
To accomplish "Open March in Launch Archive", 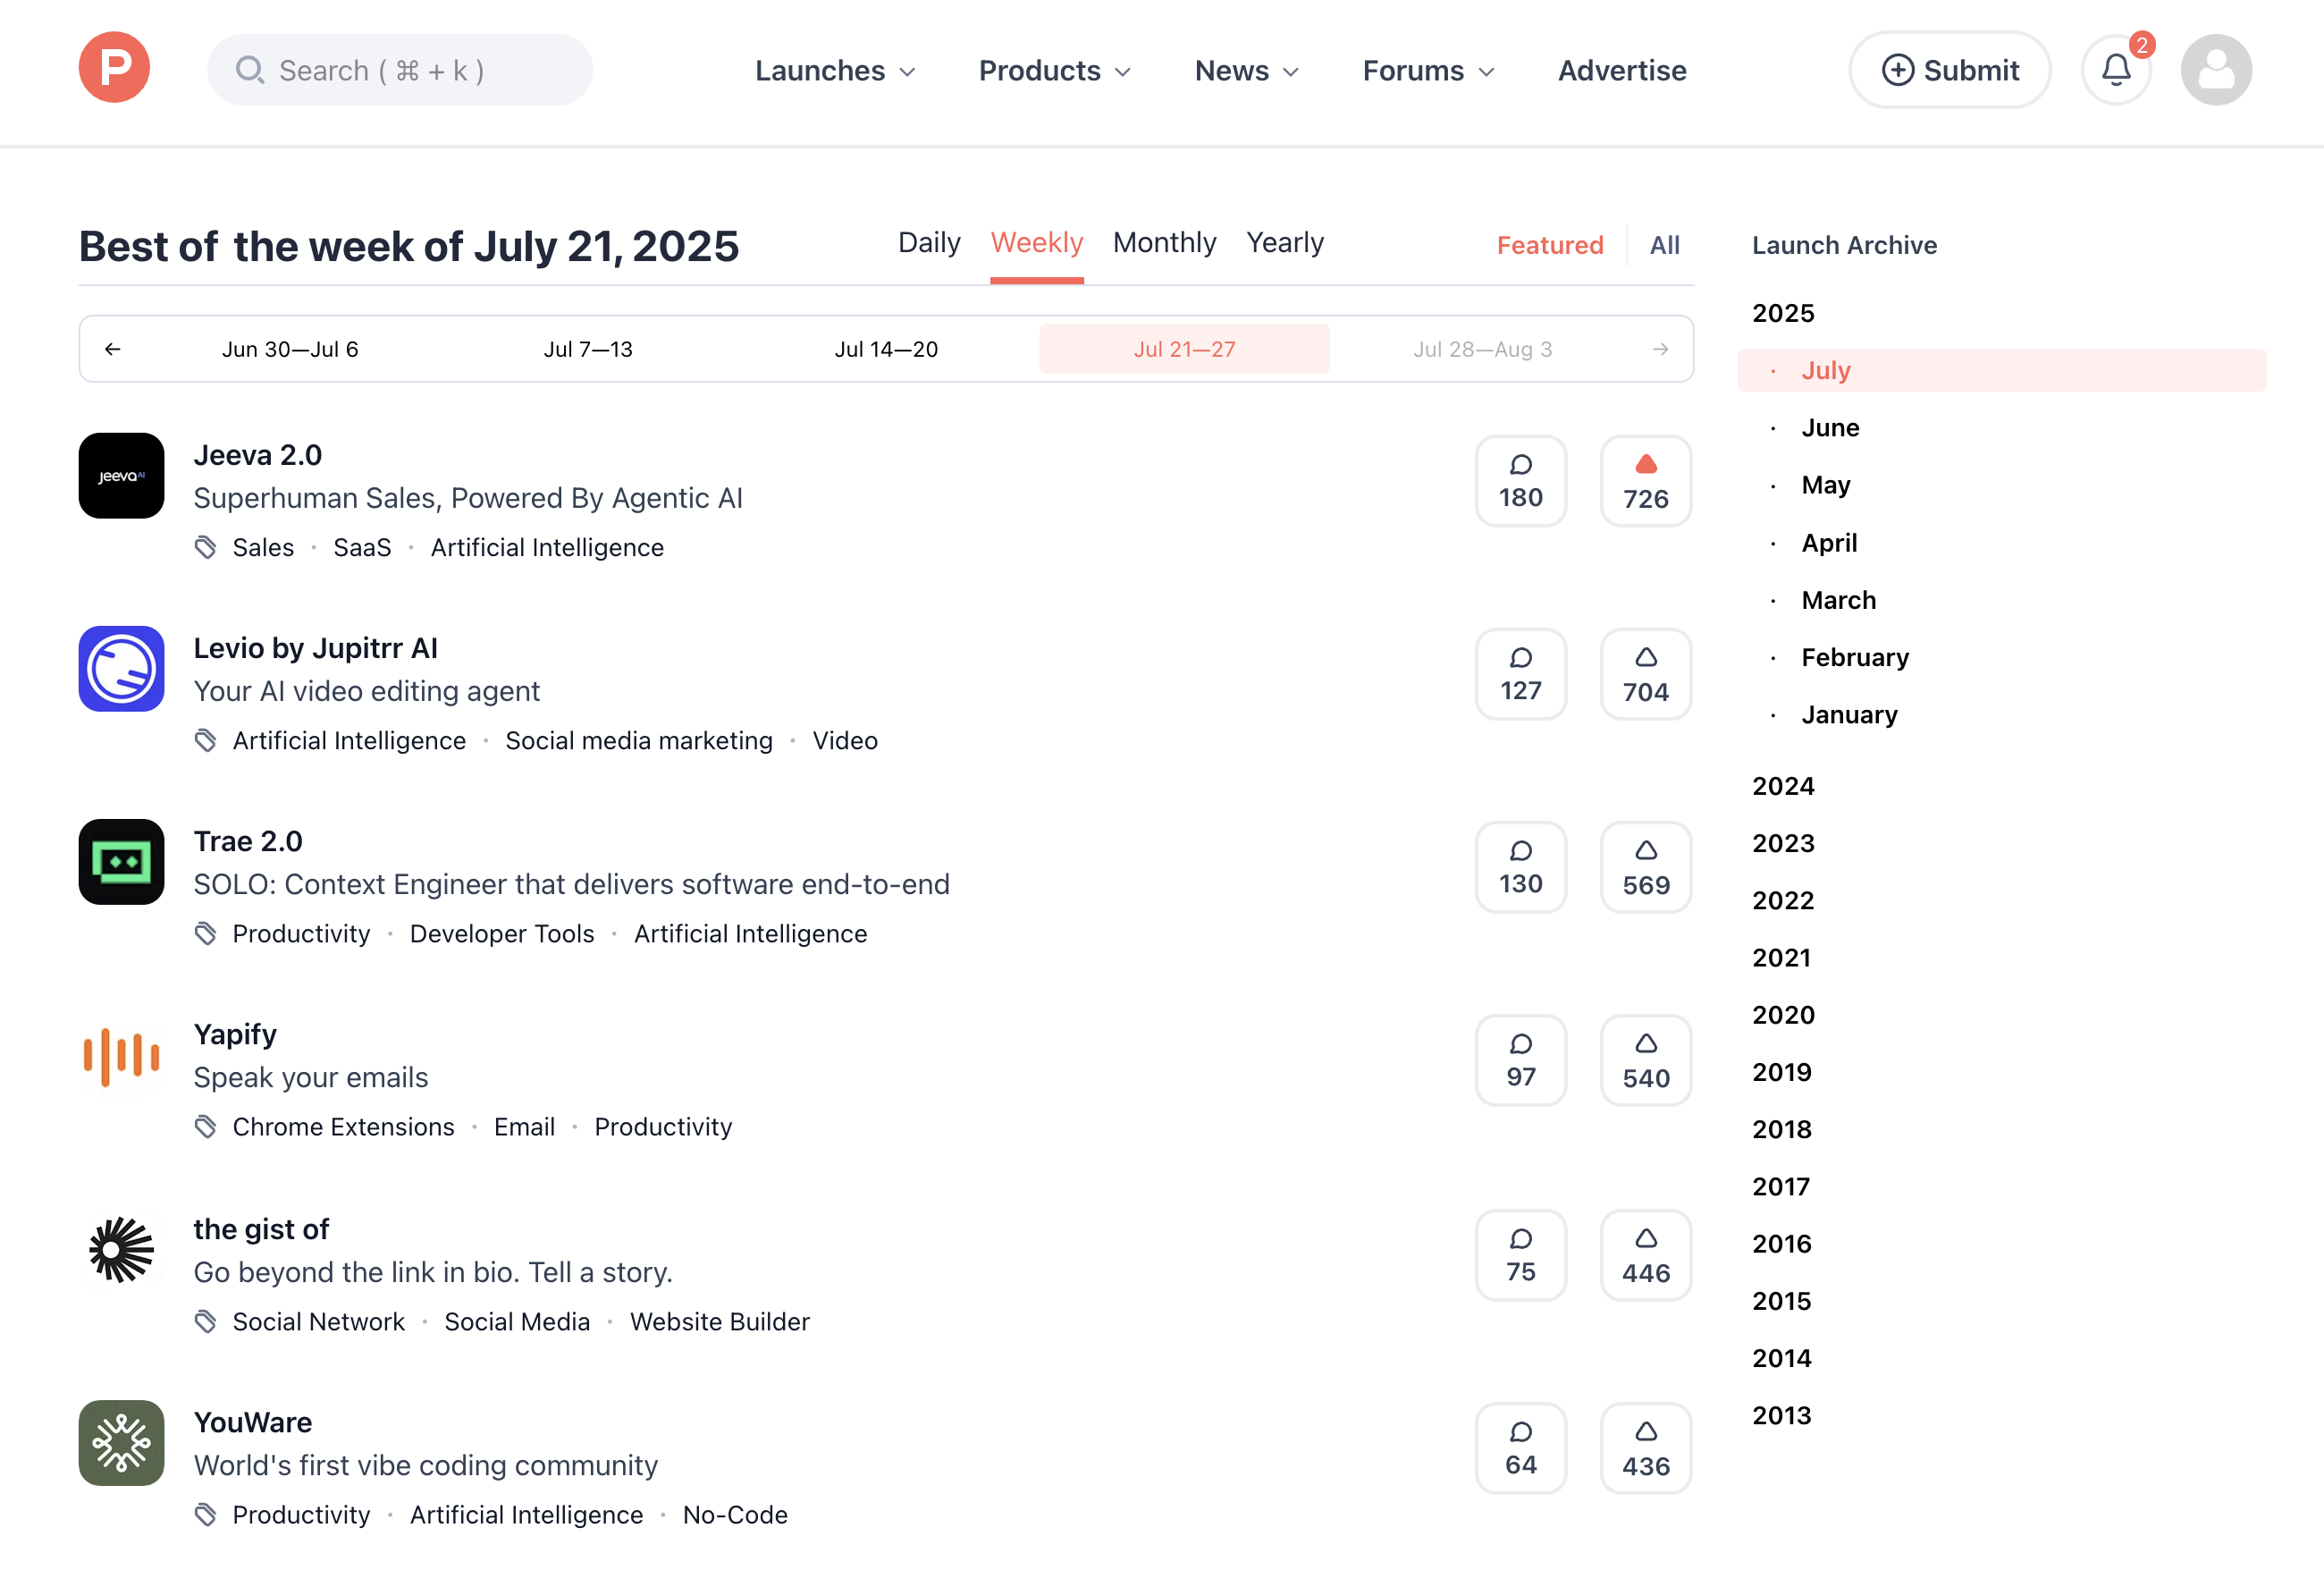I will (x=1838, y=600).
